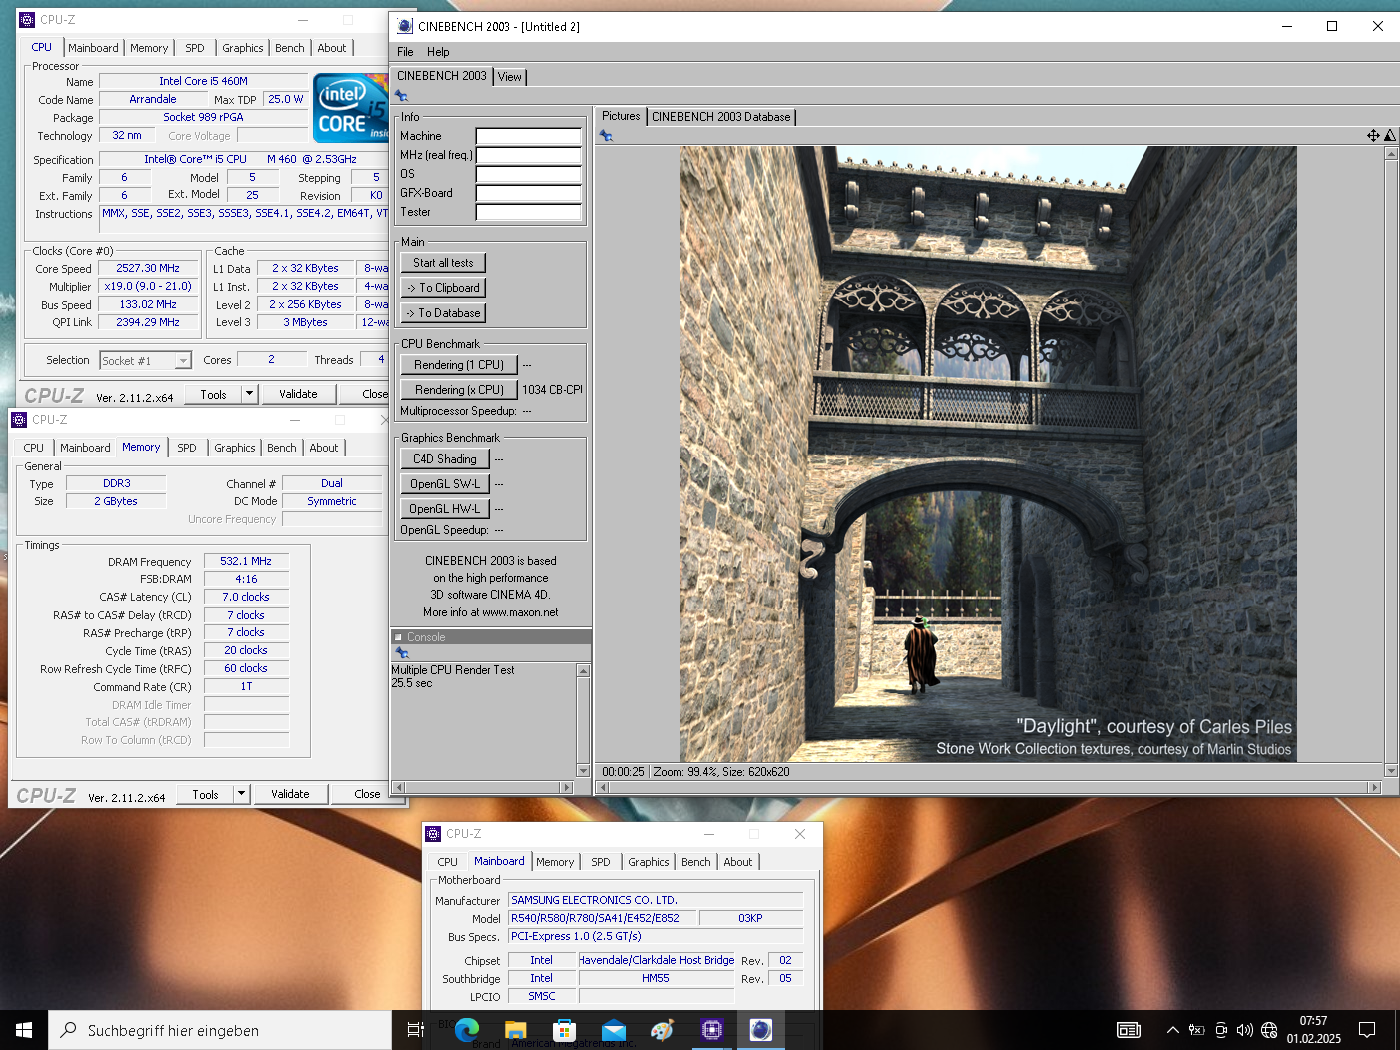This screenshot has width=1400, height=1050.
Task: Open the Help menu in CINEBENCH
Action: (x=438, y=52)
